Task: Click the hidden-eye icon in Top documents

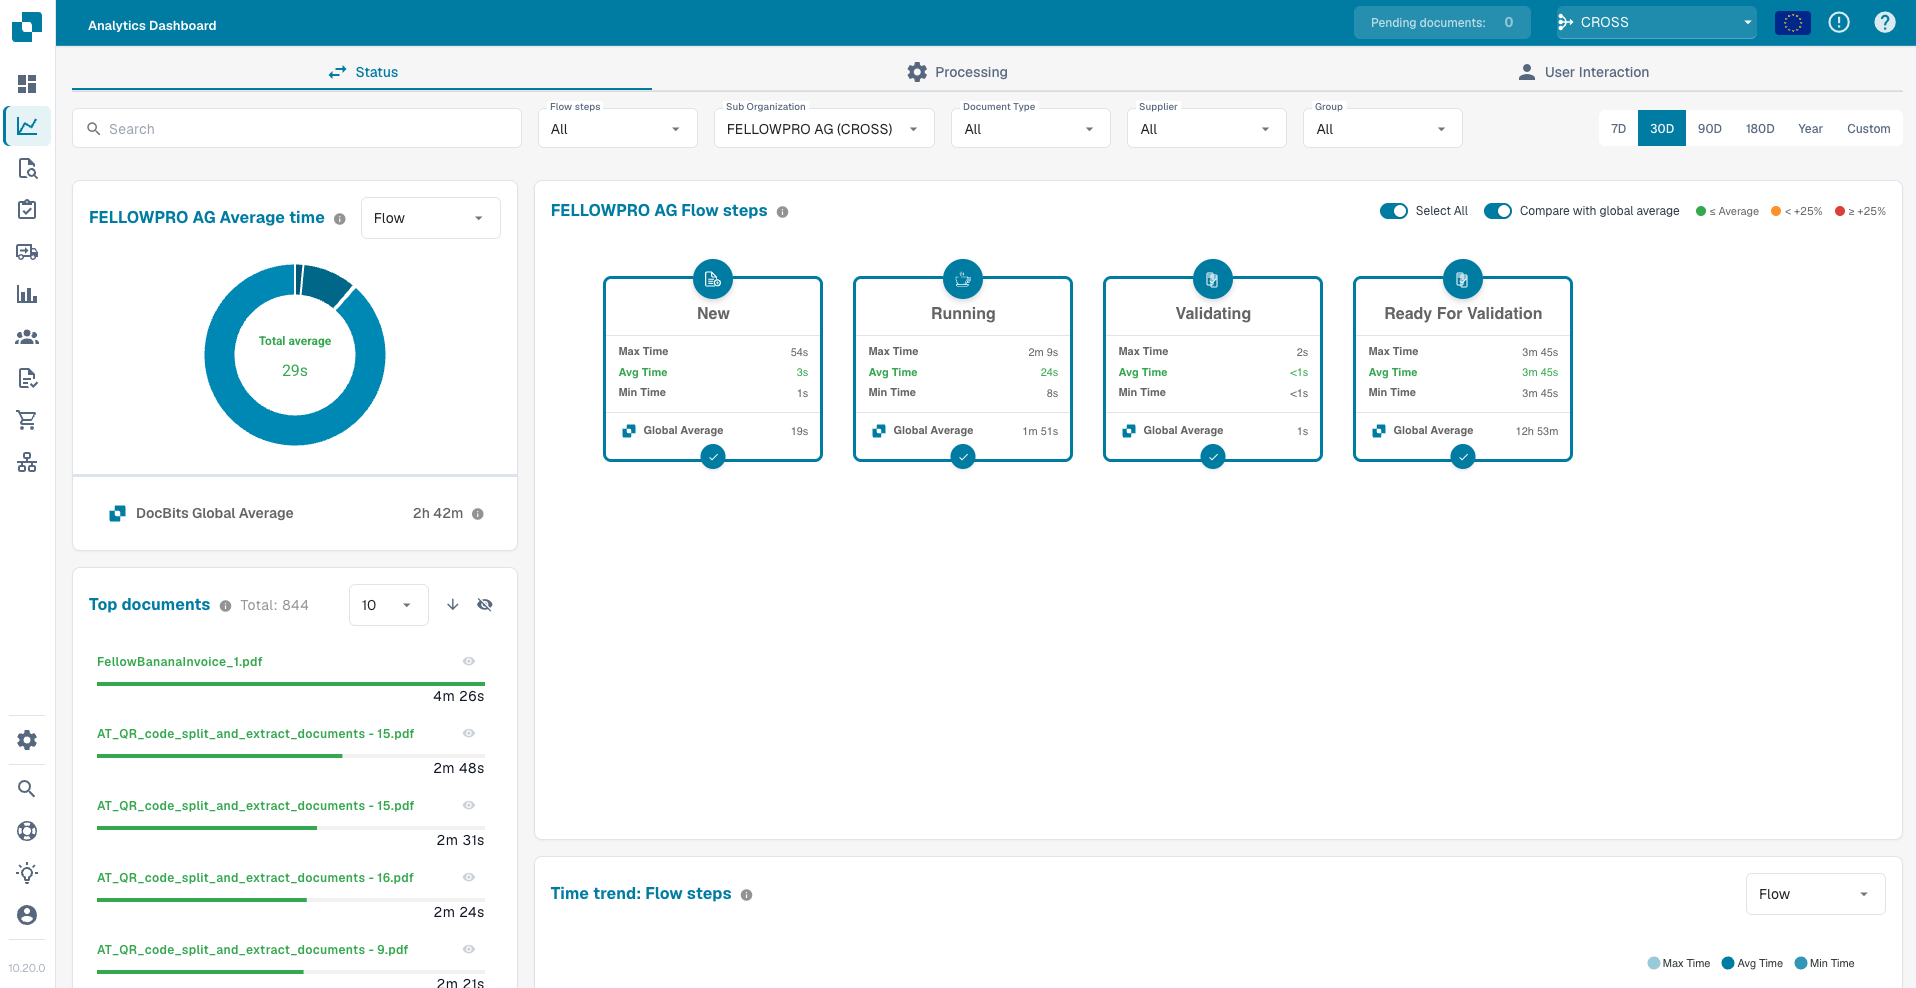Action: [485, 605]
